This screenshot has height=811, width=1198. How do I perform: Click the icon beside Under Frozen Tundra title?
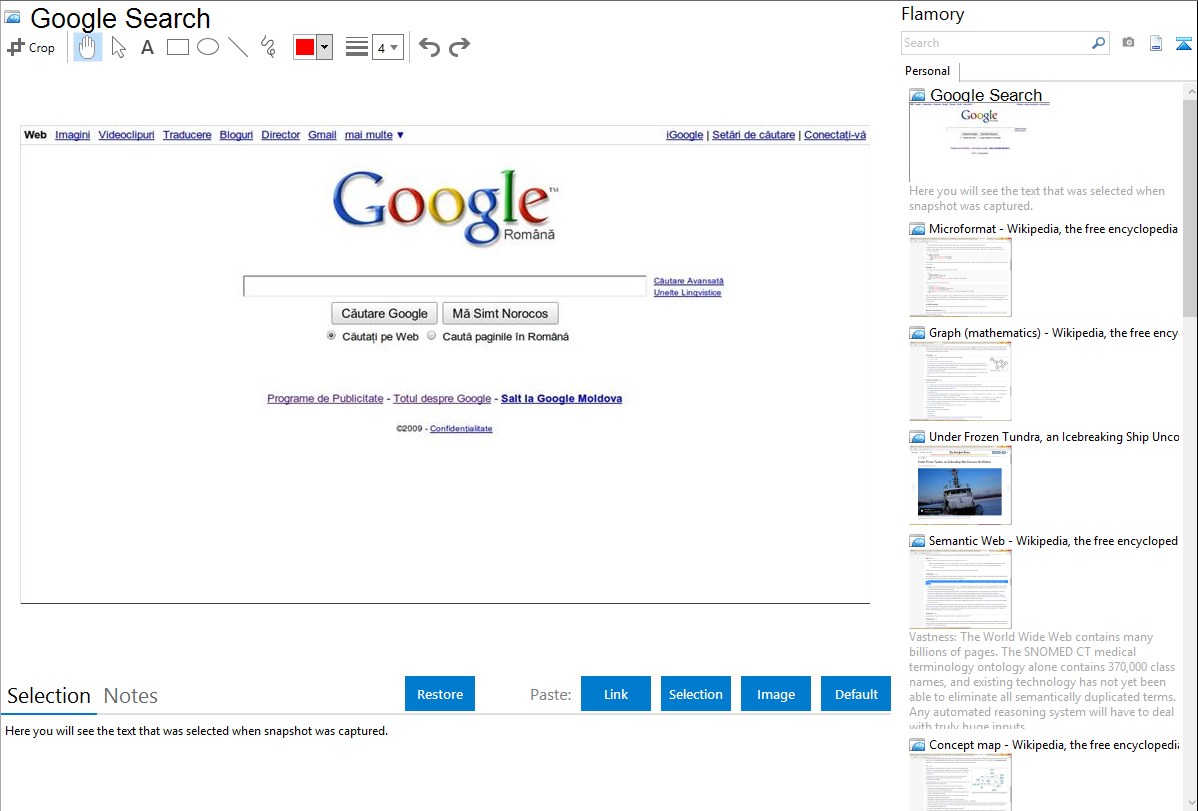[x=917, y=437]
